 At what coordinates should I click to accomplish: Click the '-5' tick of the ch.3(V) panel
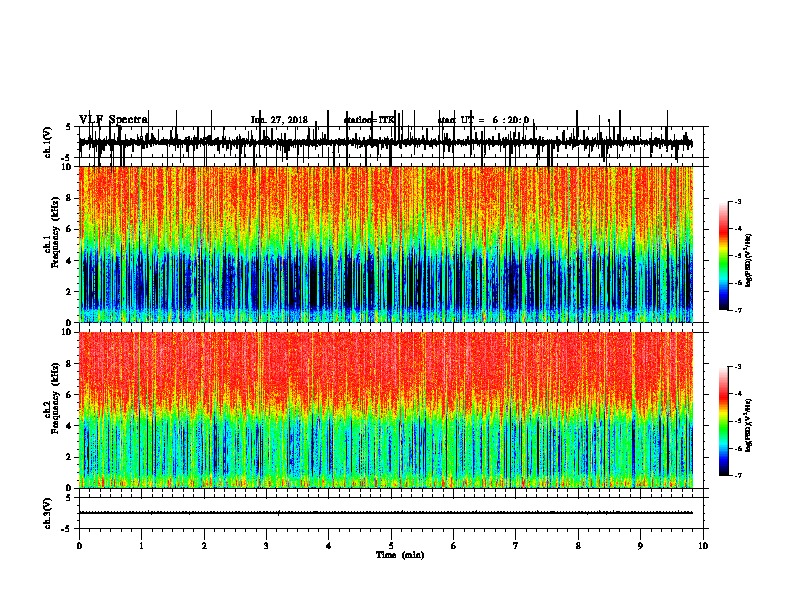pyautogui.click(x=67, y=529)
